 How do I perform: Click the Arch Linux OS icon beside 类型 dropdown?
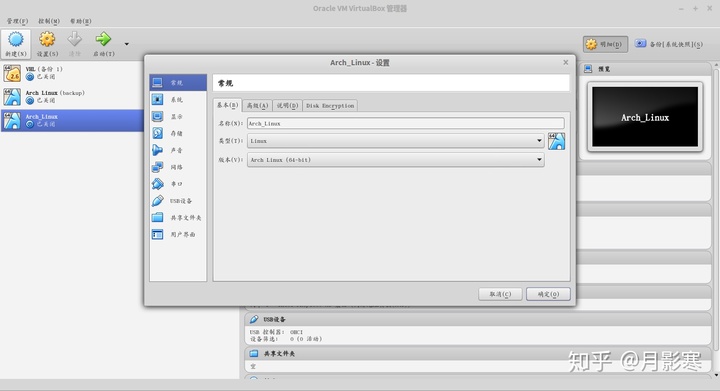click(x=557, y=141)
